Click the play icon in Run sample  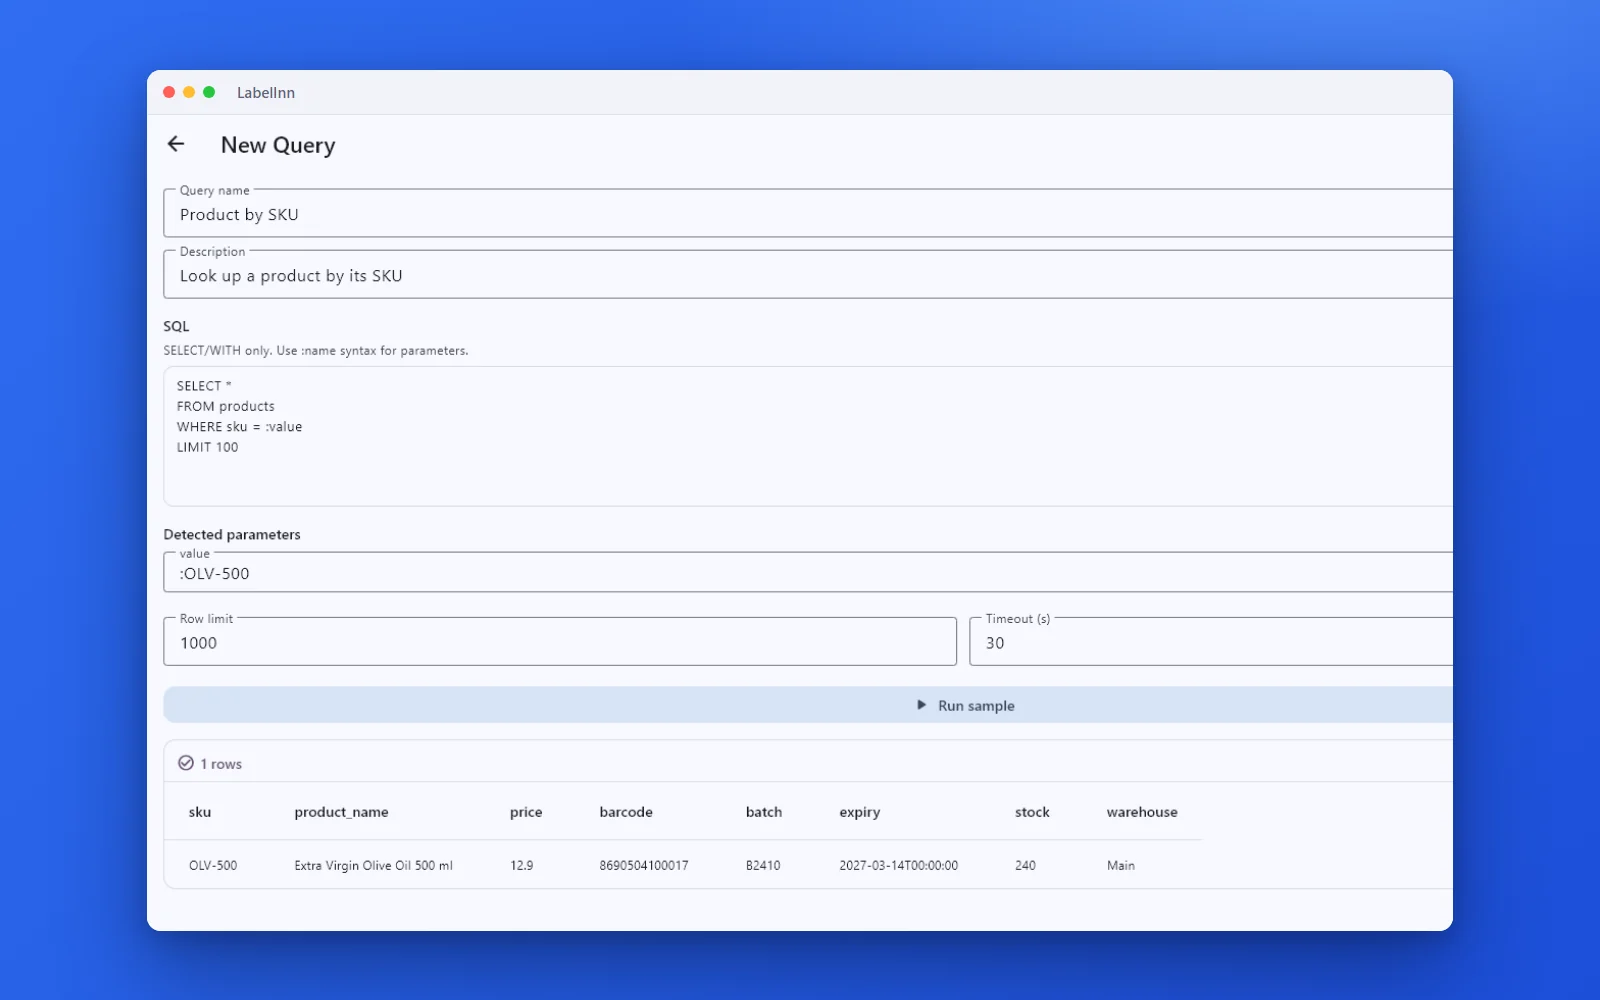point(922,705)
